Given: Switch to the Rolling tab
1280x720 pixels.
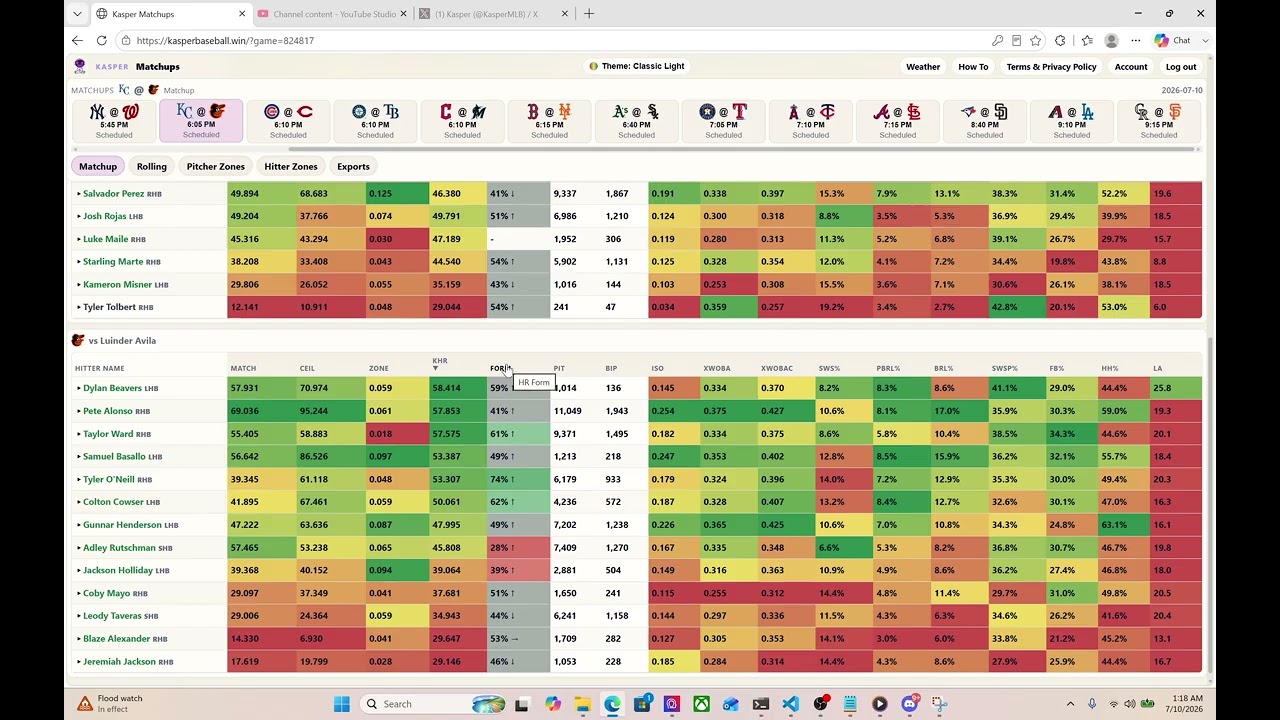Looking at the screenshot, I should pyautogui.click(x=152, y=166).
